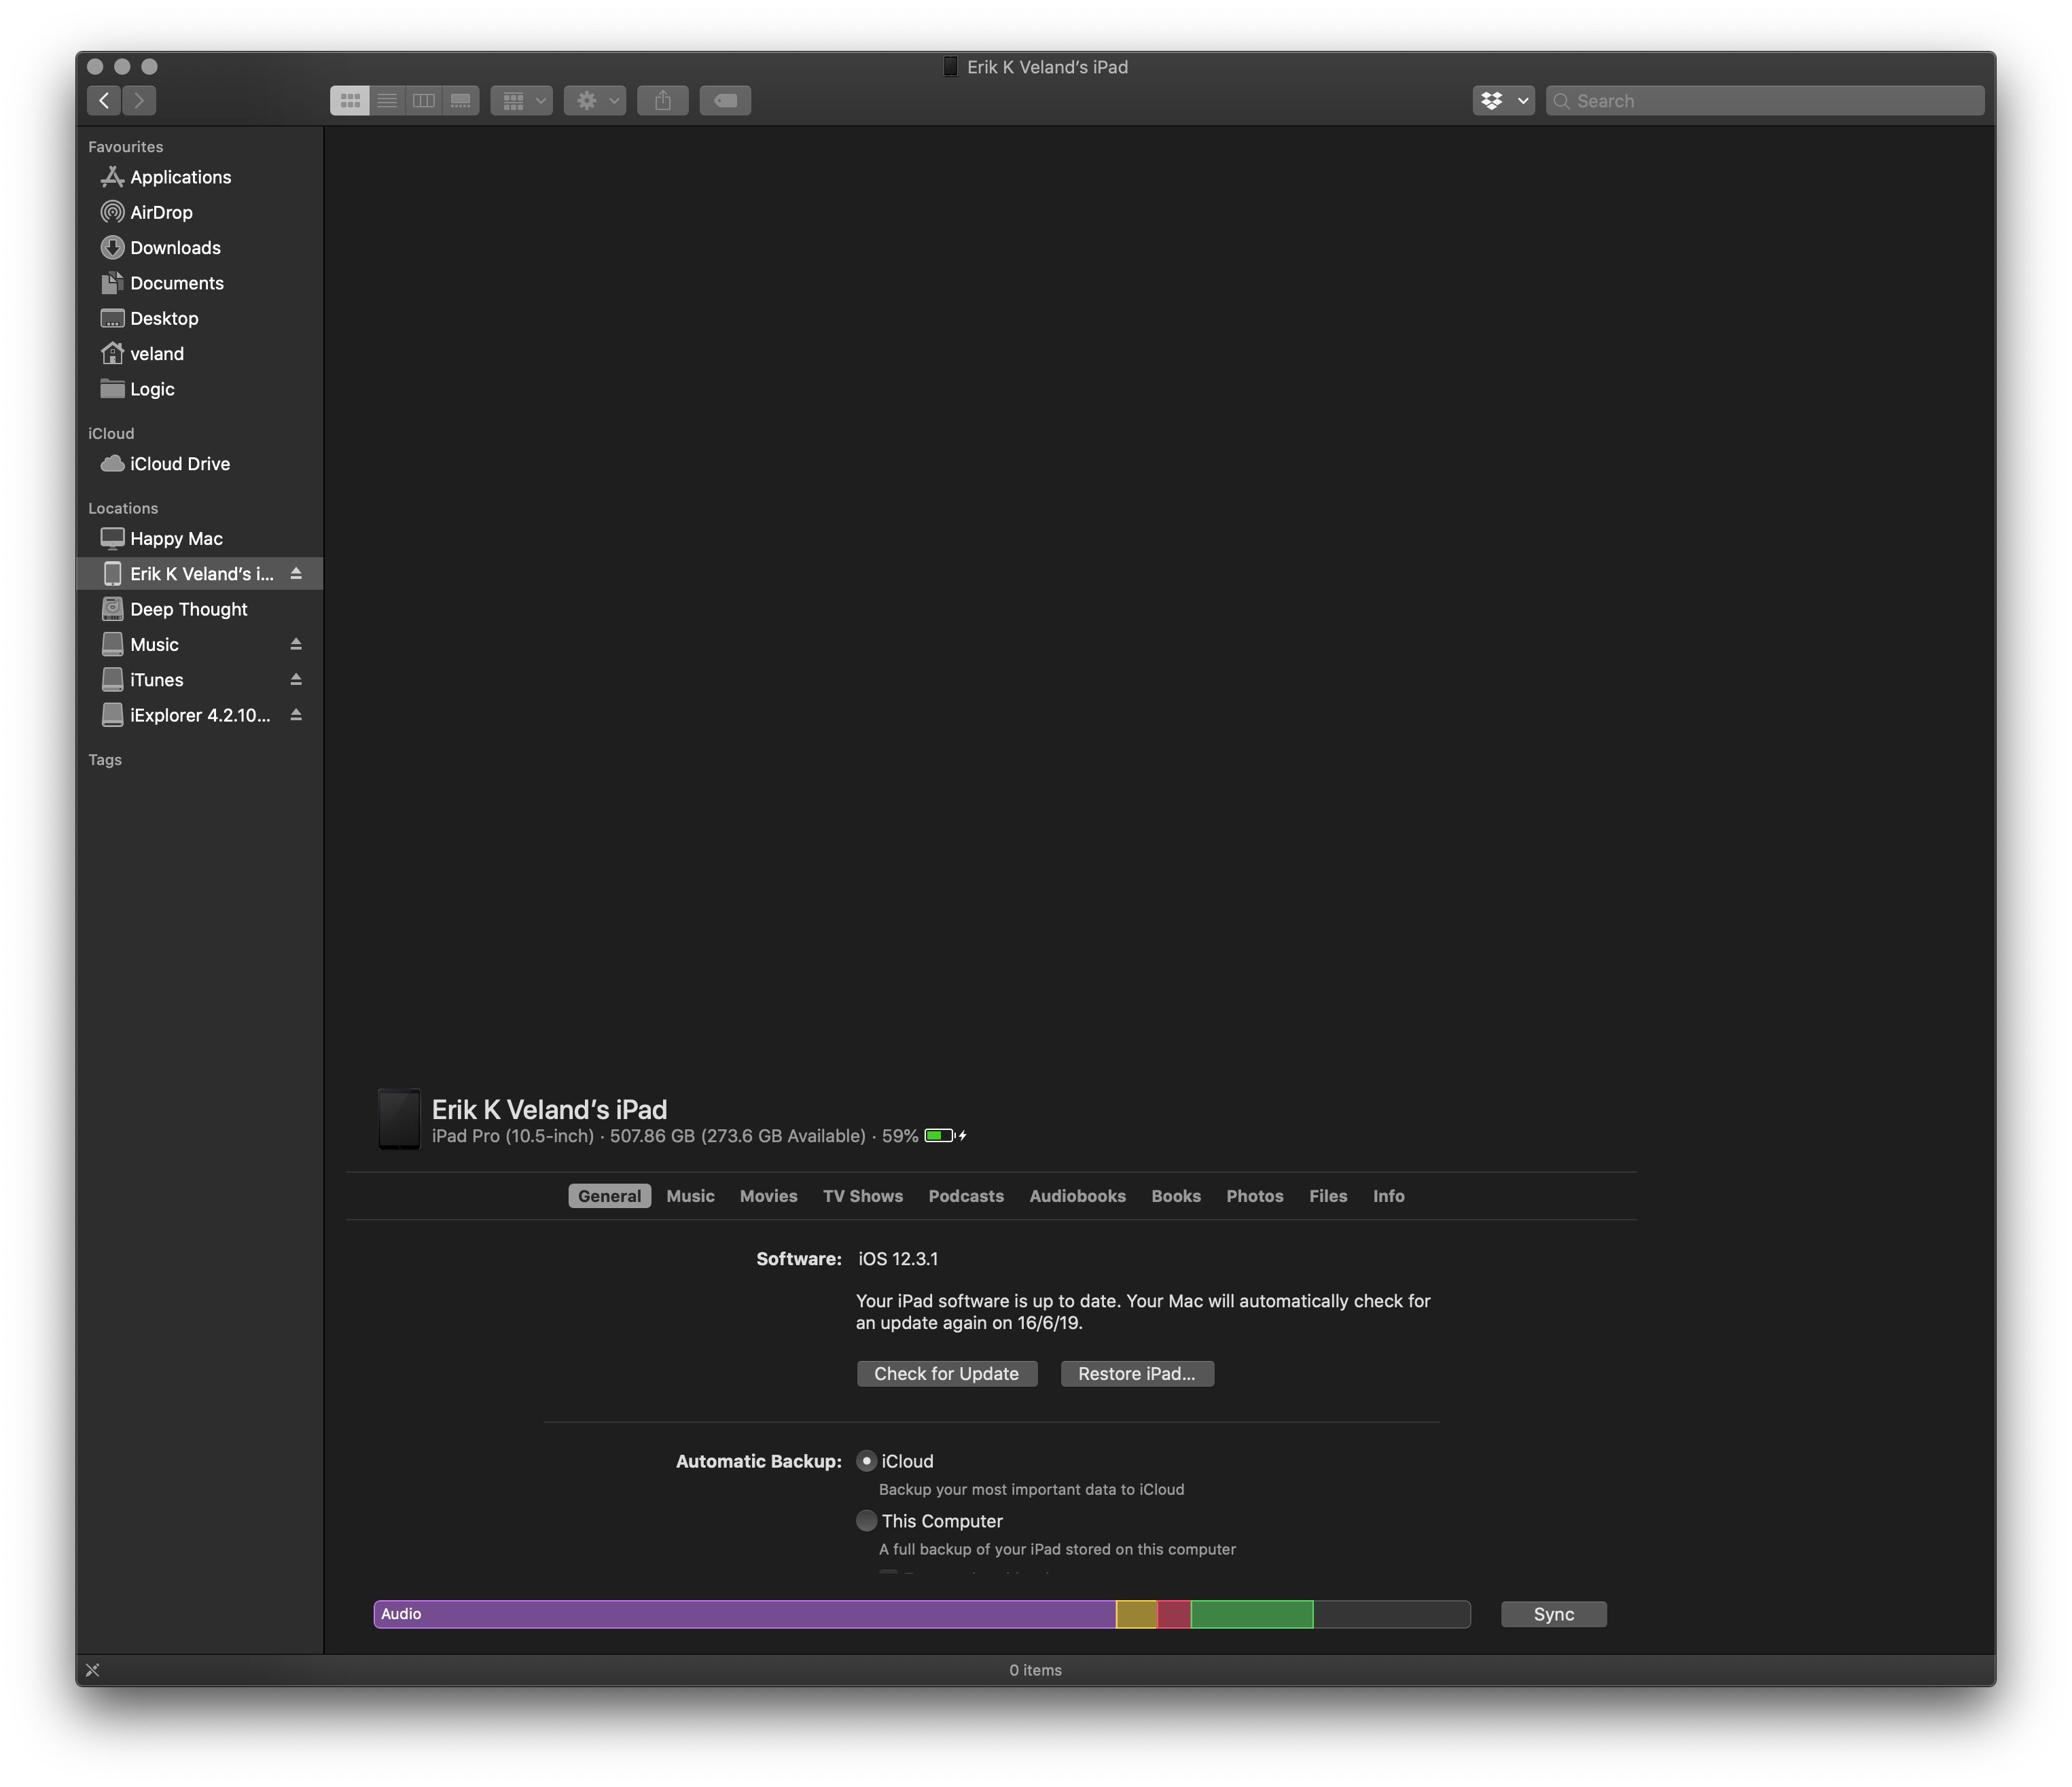
Task: Click the tools icon in status bar
Action: click(x=93, y=1670)
